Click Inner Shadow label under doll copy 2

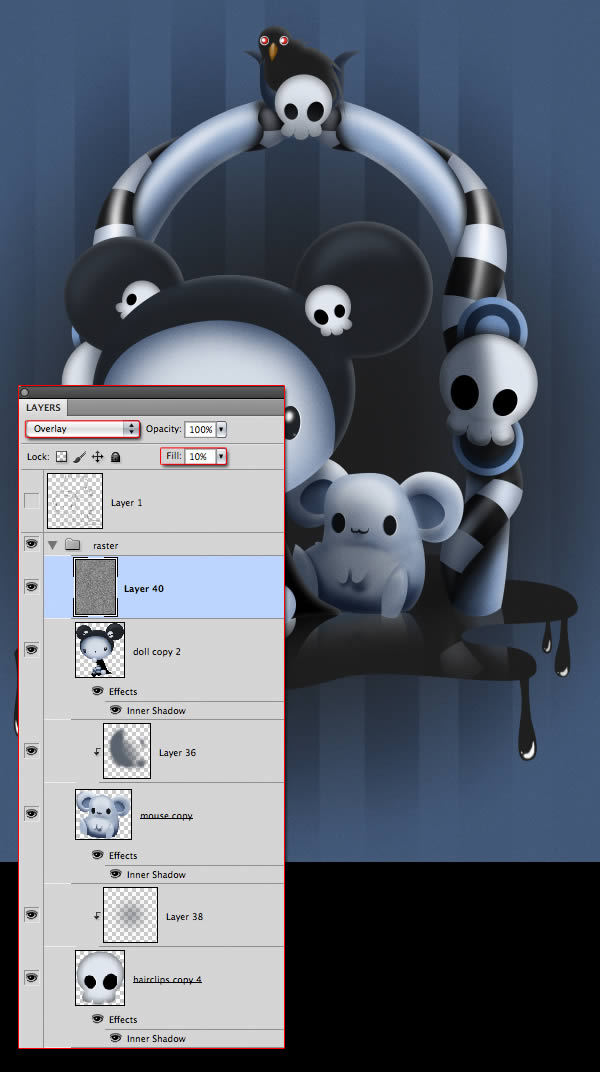156,710
